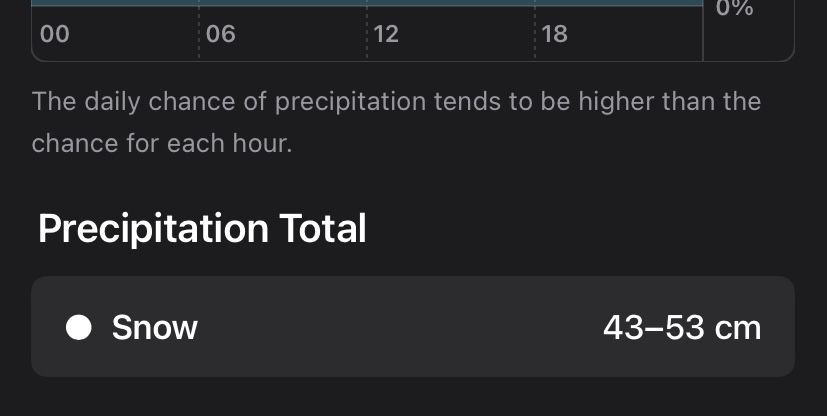This screenshot has width=827, height=416.
Task: Click the 0% axis label
Action: click(734, 8)
